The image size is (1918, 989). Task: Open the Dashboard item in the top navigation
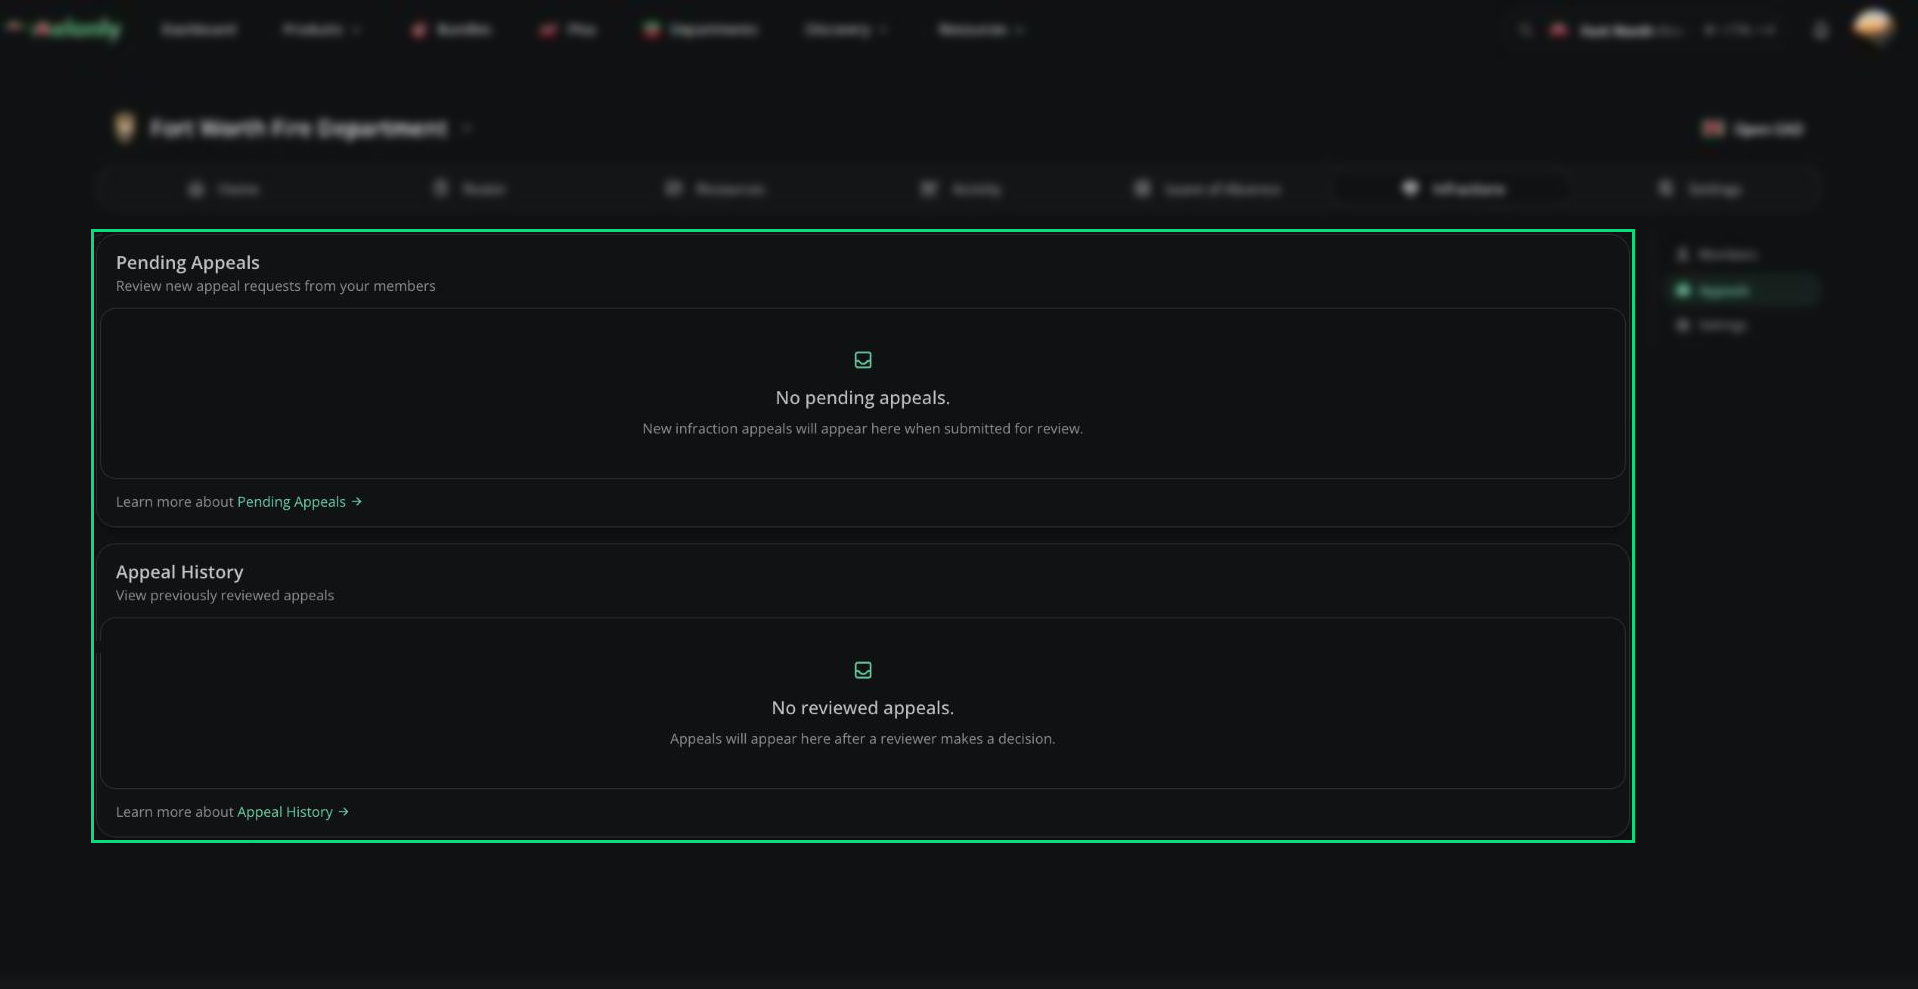click(x=199, y=30)
